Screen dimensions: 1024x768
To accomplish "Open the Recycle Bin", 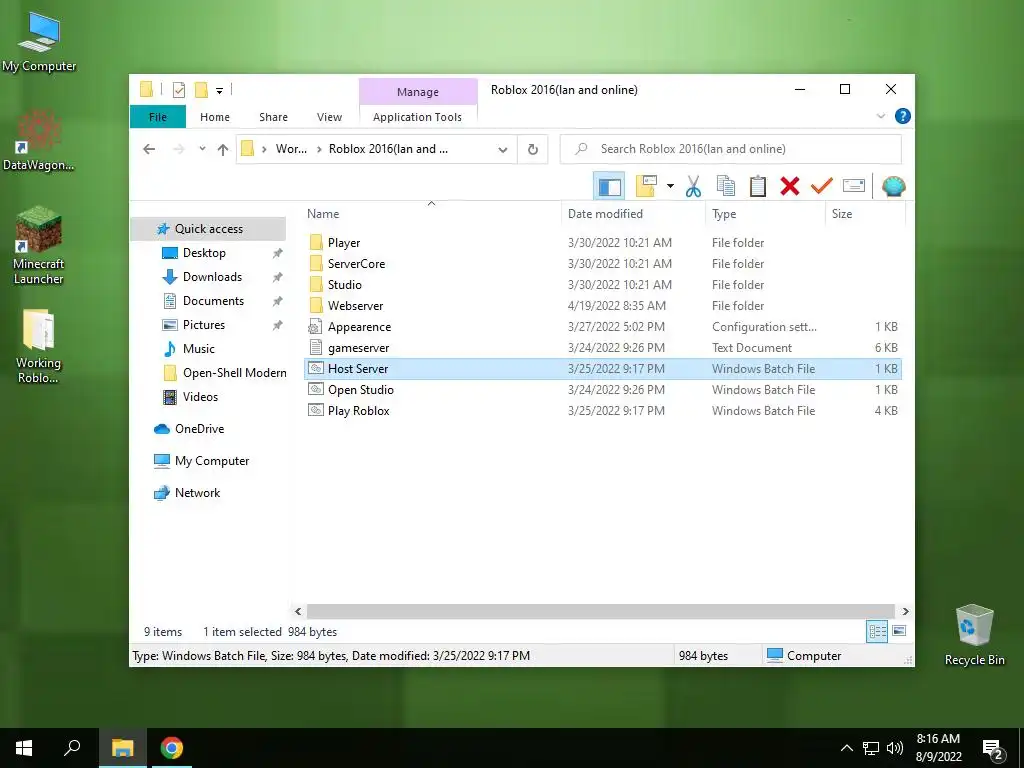I will [974, 635].
